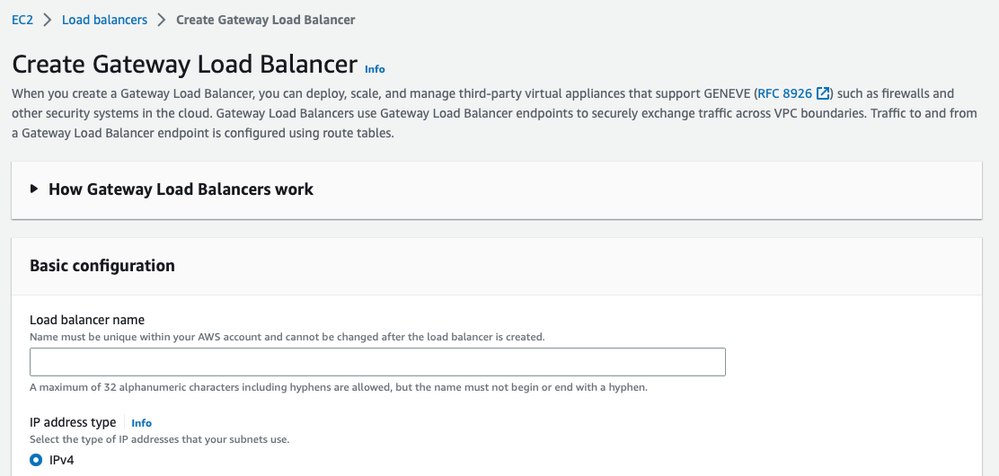Click the Create Gateway Load Balancer page heading
This screenshot has width=999, height=476.
[184, 64]
